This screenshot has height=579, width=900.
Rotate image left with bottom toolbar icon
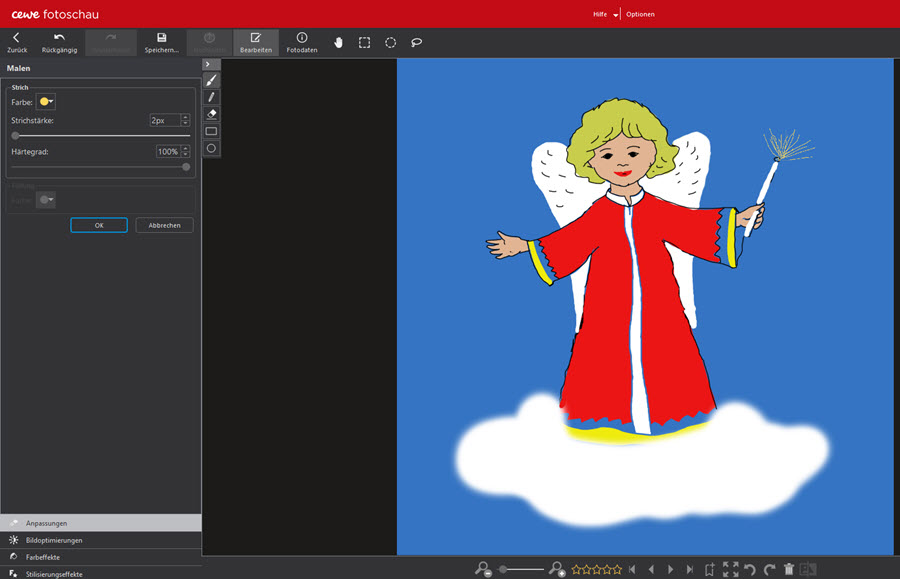[x=749, y=569]
